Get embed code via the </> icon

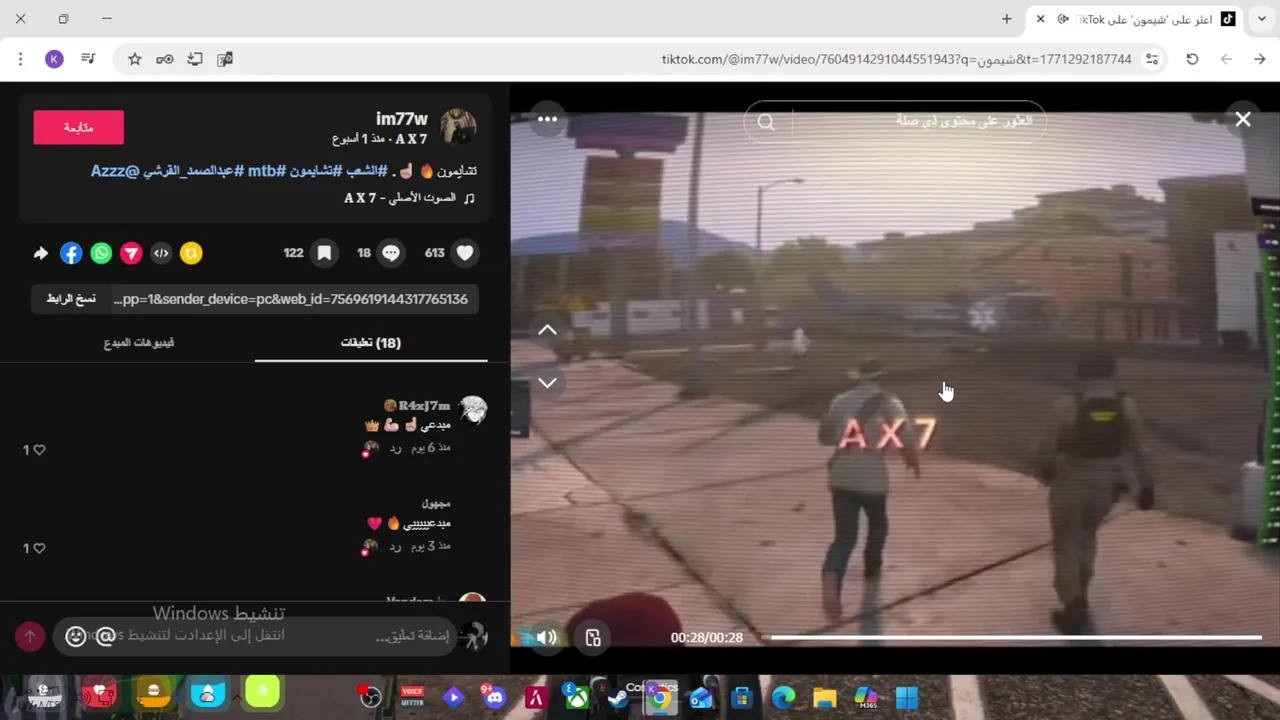coord(161,254)
